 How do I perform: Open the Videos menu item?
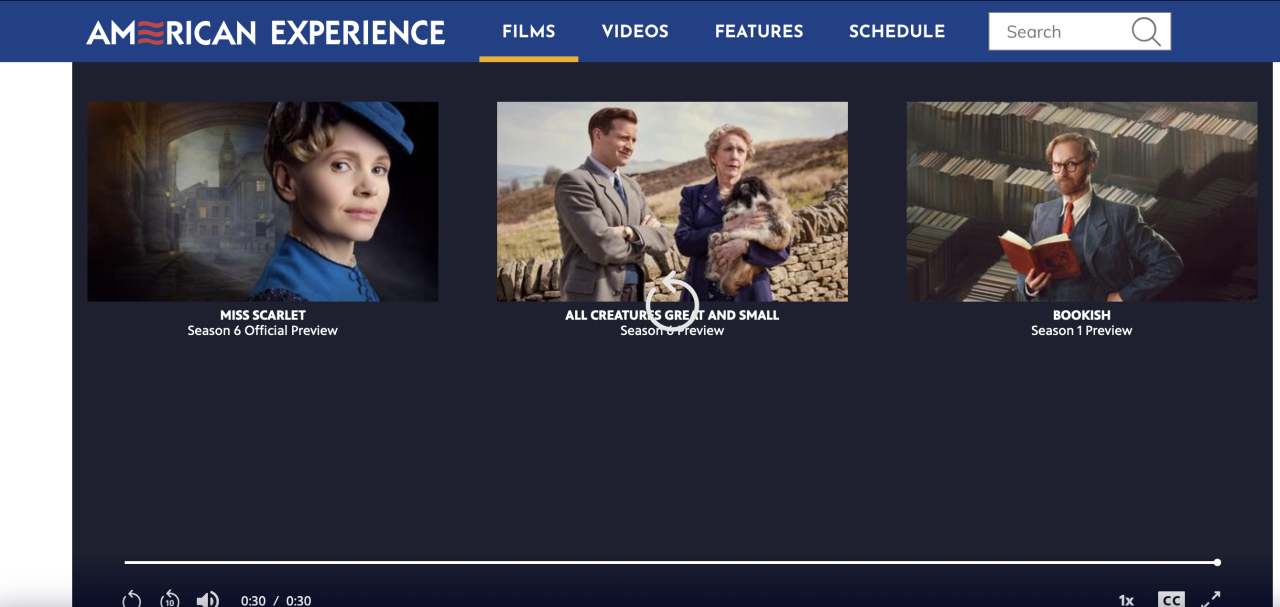(x=635, y=31)
